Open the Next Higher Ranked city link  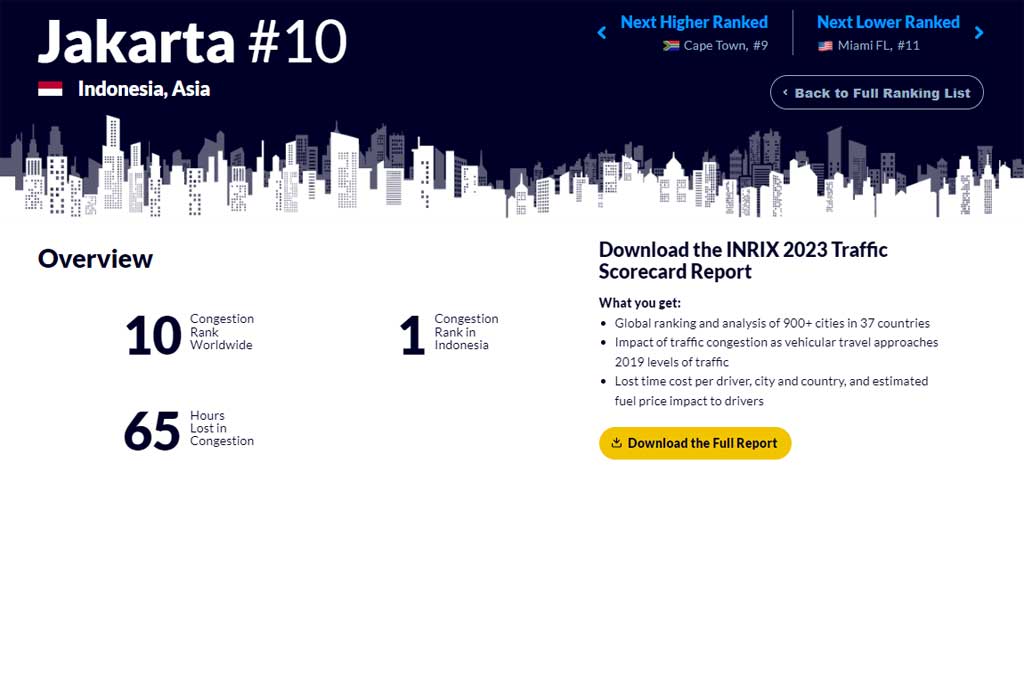click(x=694, y=22)
